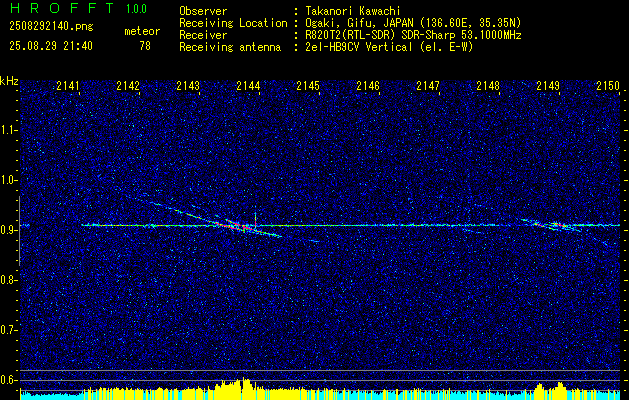Click the 1.1 frequency axis label
This screenshot has width=629, height=400.
coord(9,130)
